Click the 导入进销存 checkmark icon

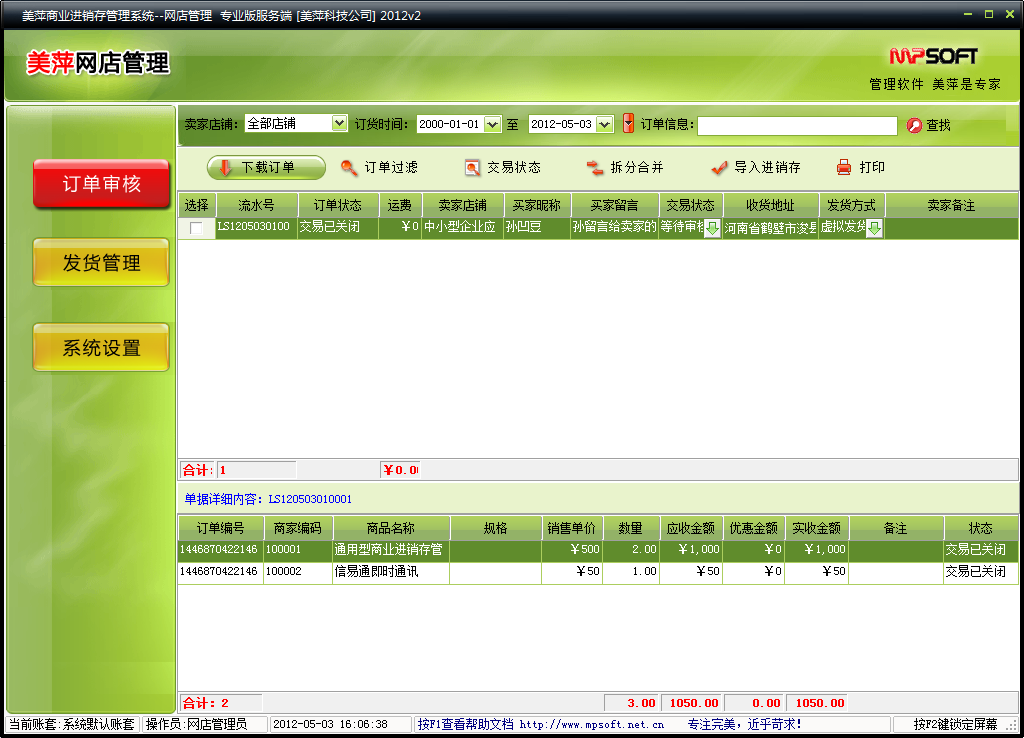718,168
